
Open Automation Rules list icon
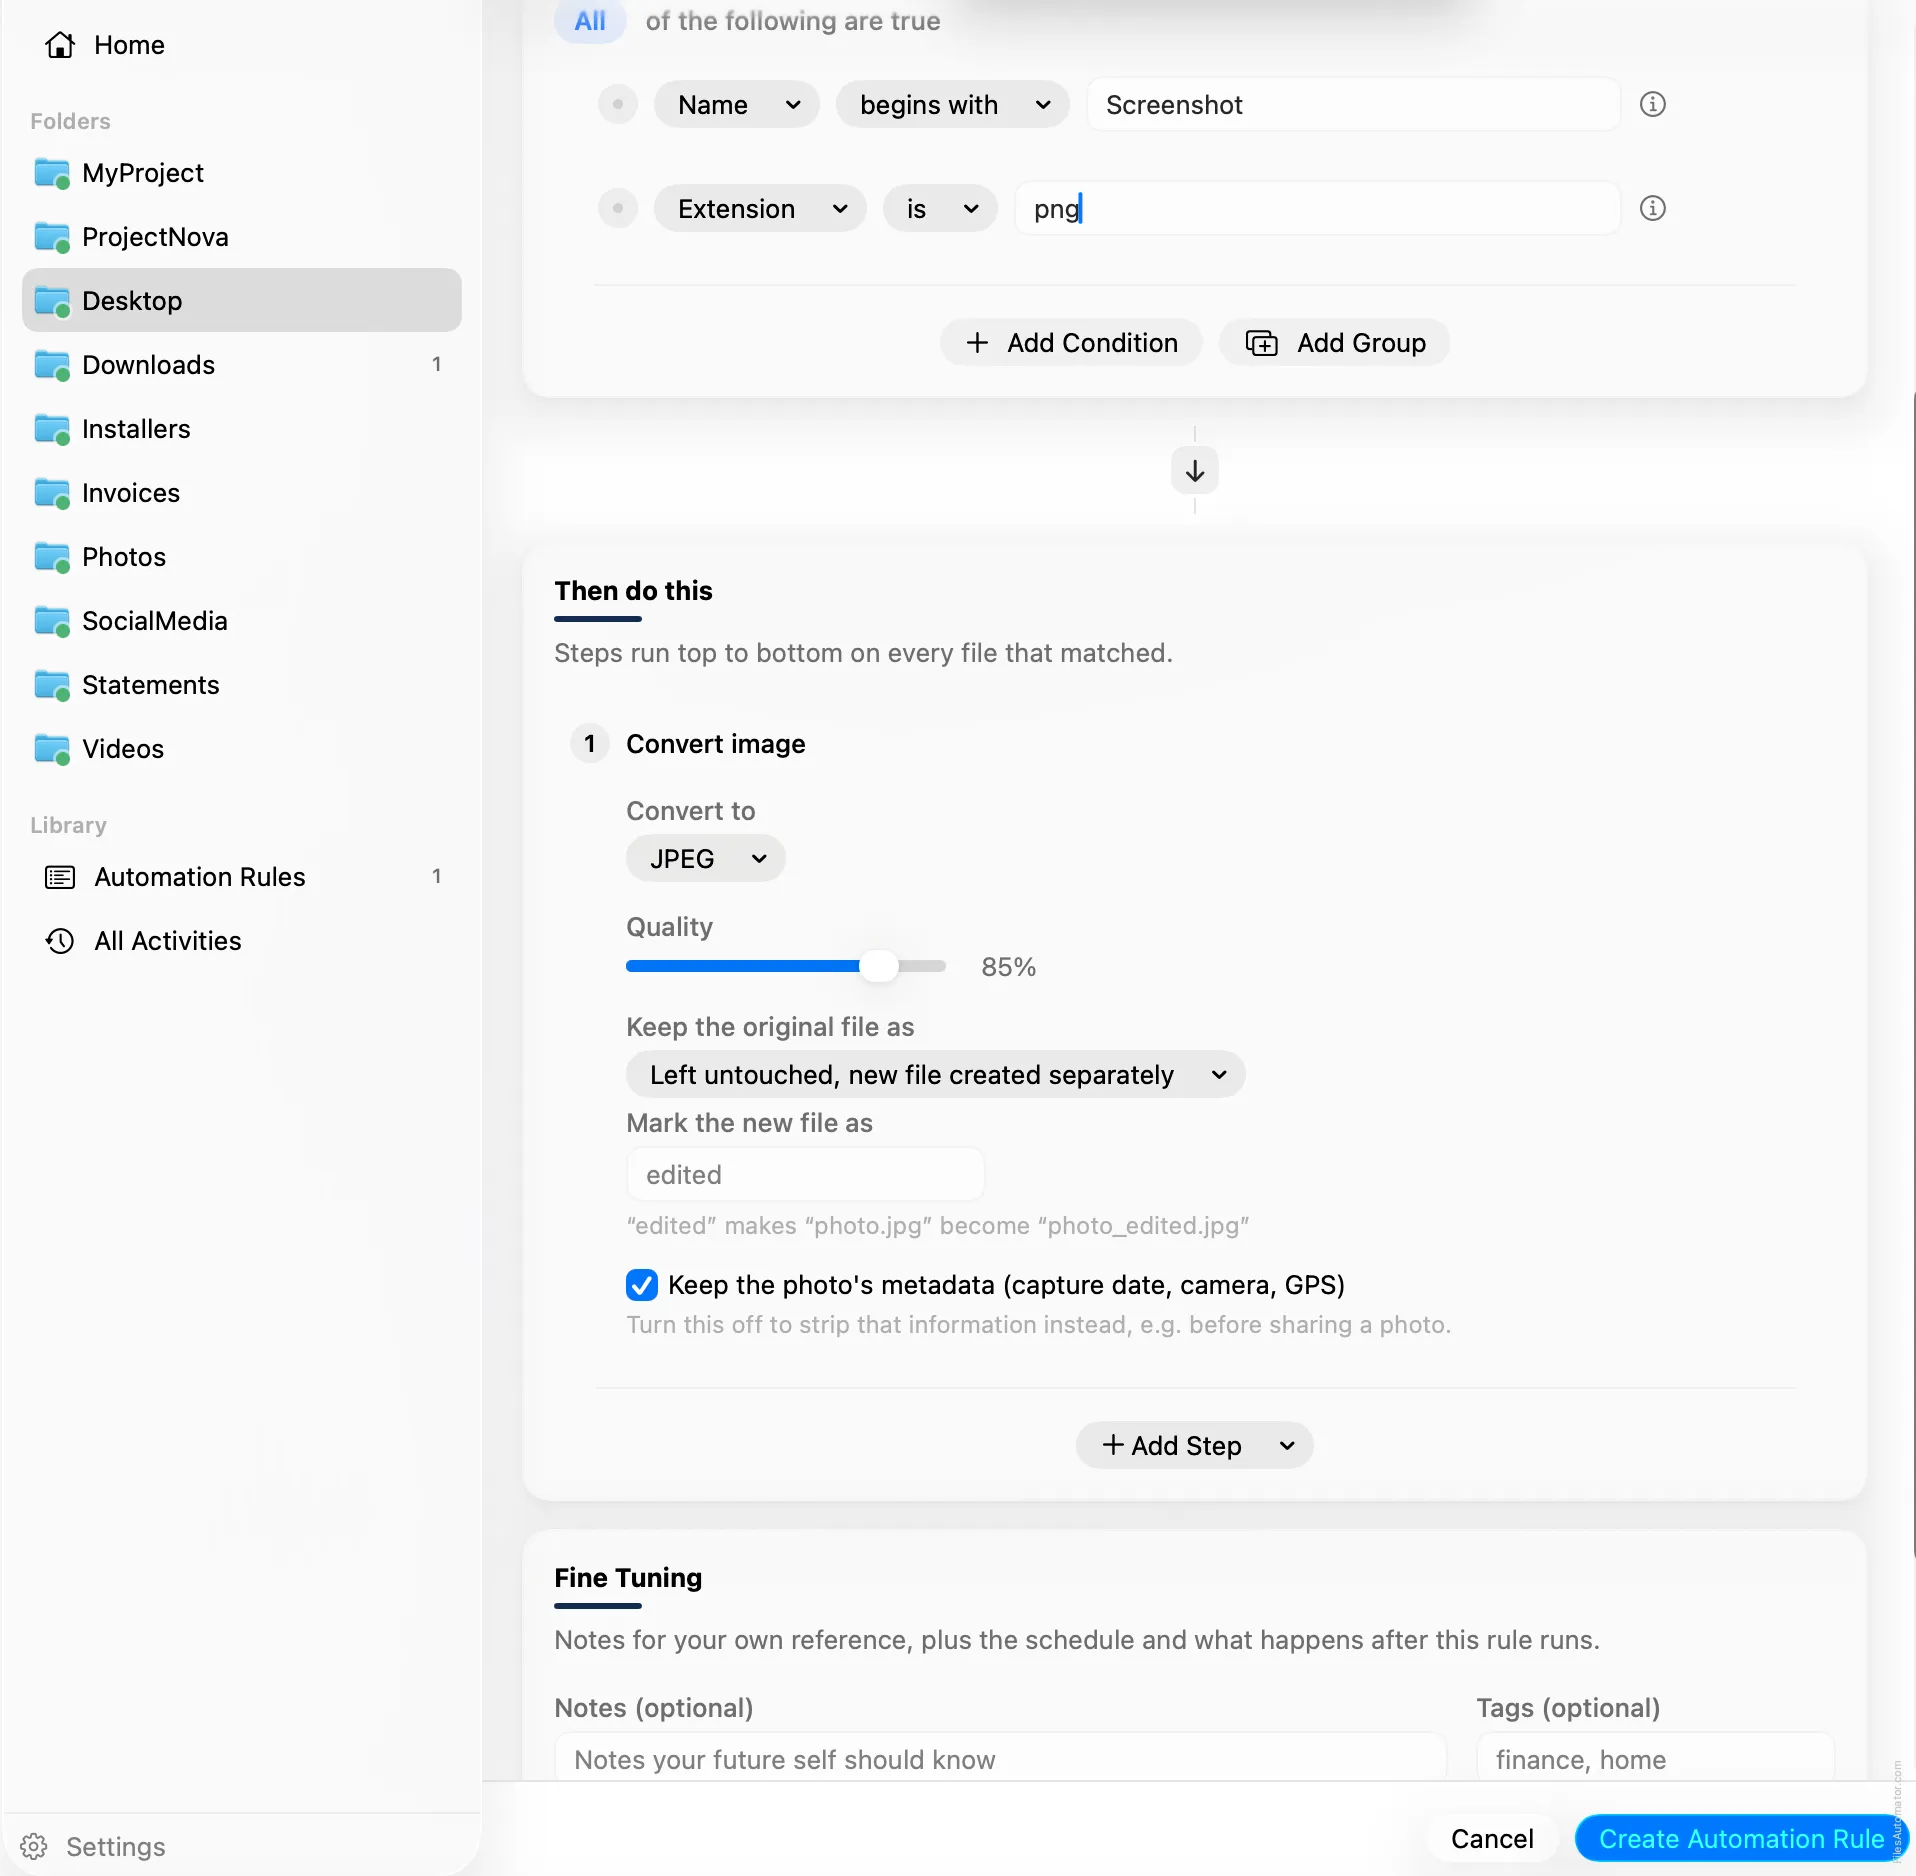[x=60, y=877]
